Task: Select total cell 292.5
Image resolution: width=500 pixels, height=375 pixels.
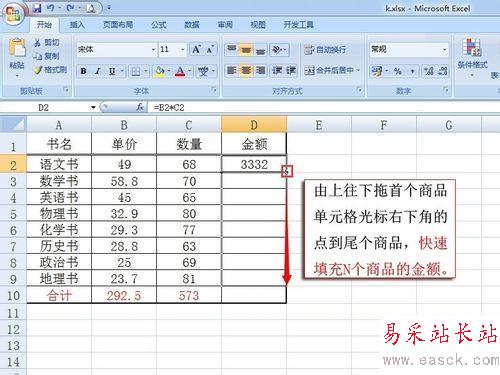Action: (124, 296)
